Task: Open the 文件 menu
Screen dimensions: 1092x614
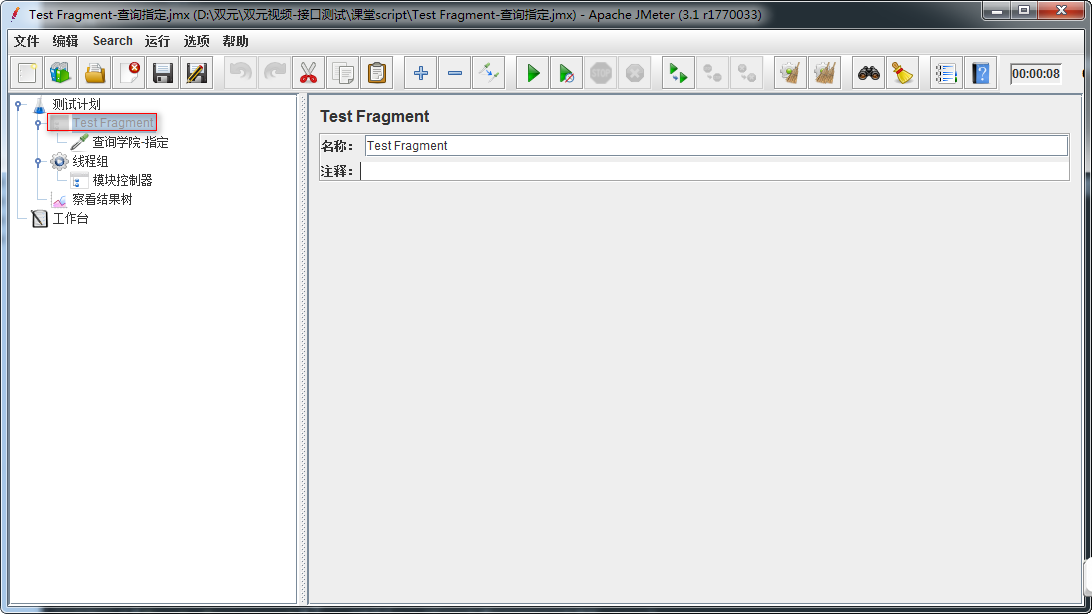Action: tap(26, 41)
